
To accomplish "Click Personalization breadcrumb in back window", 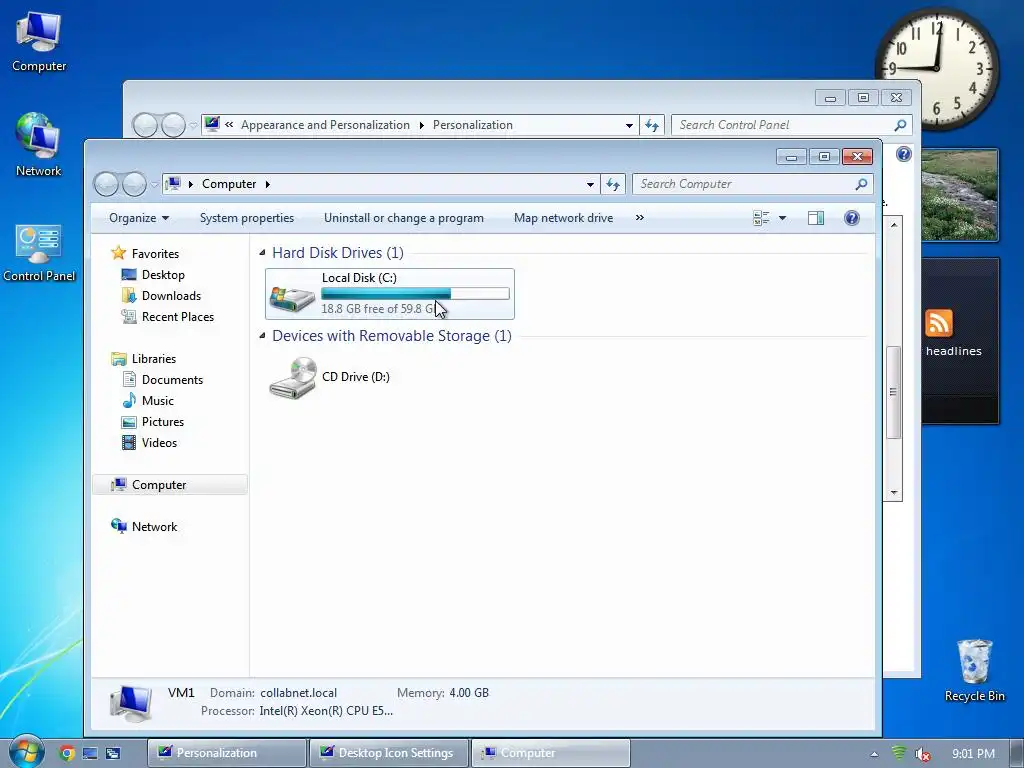I will point(473,125).
